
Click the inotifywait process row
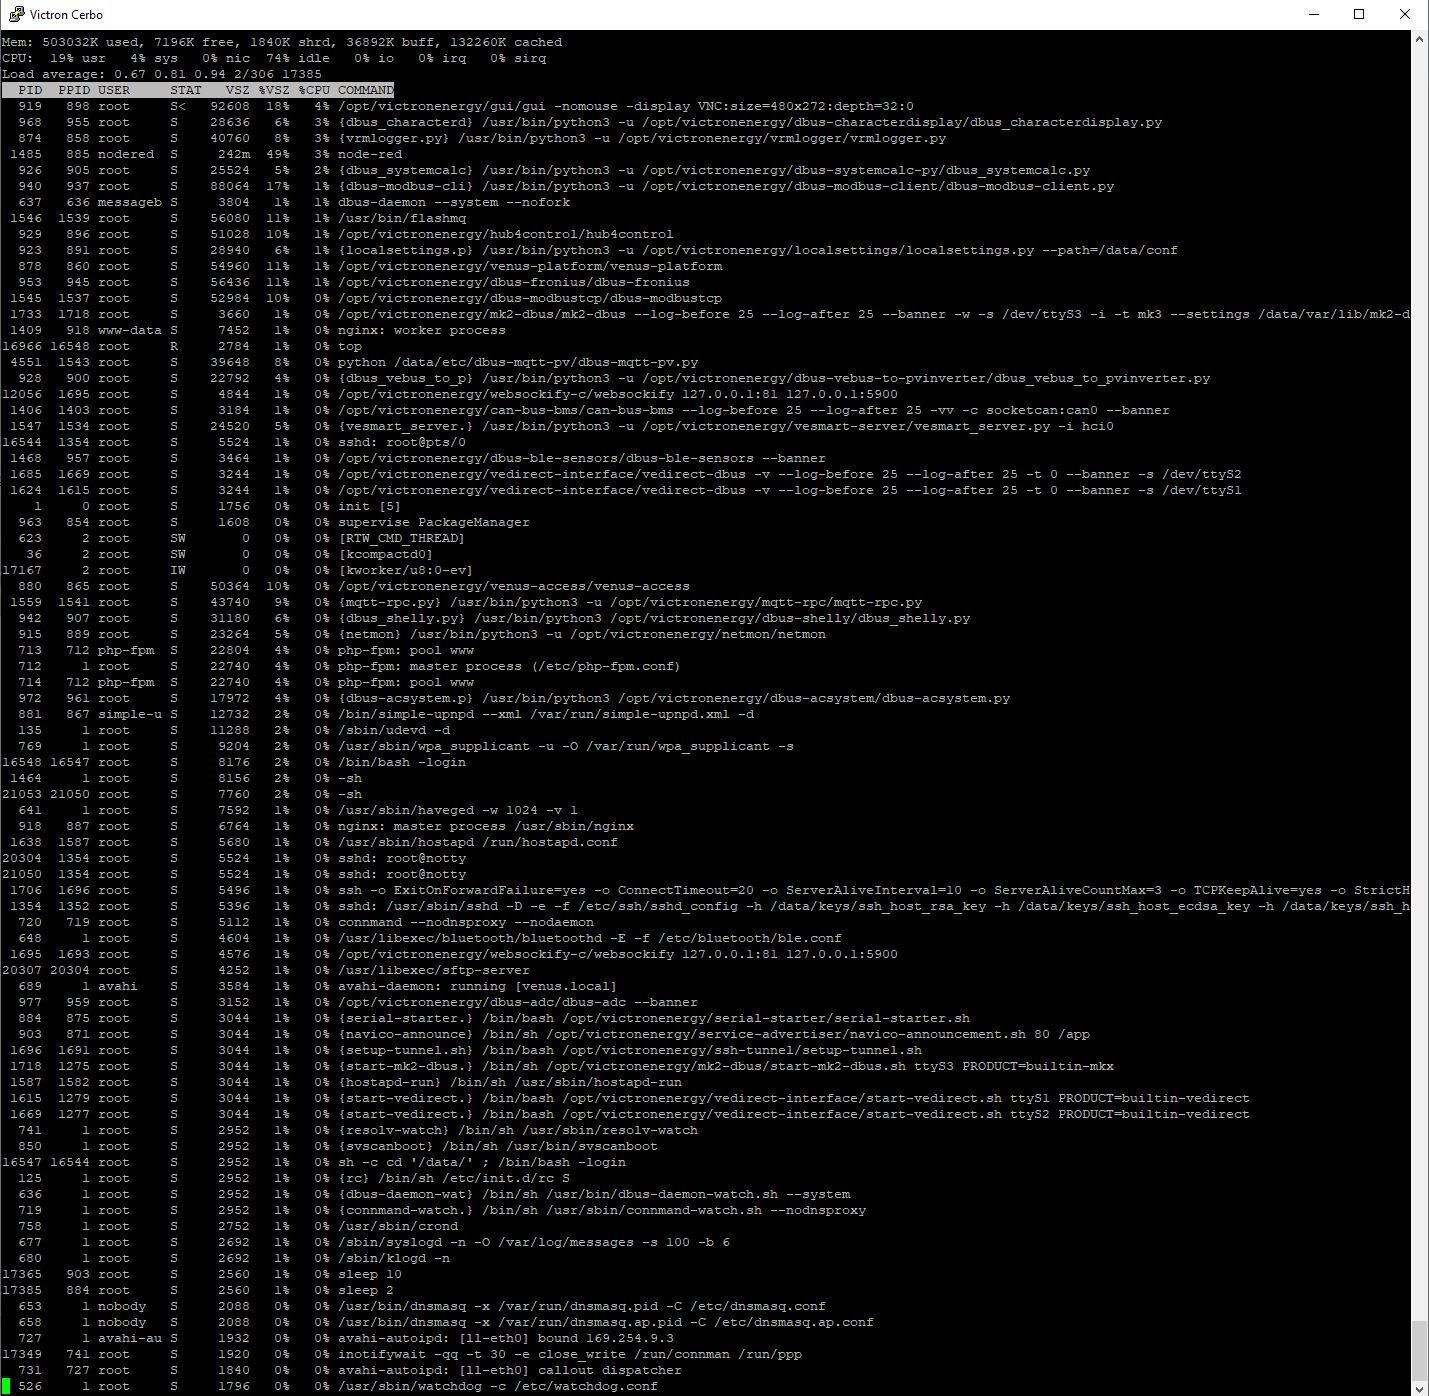[x=402, y=1354]
